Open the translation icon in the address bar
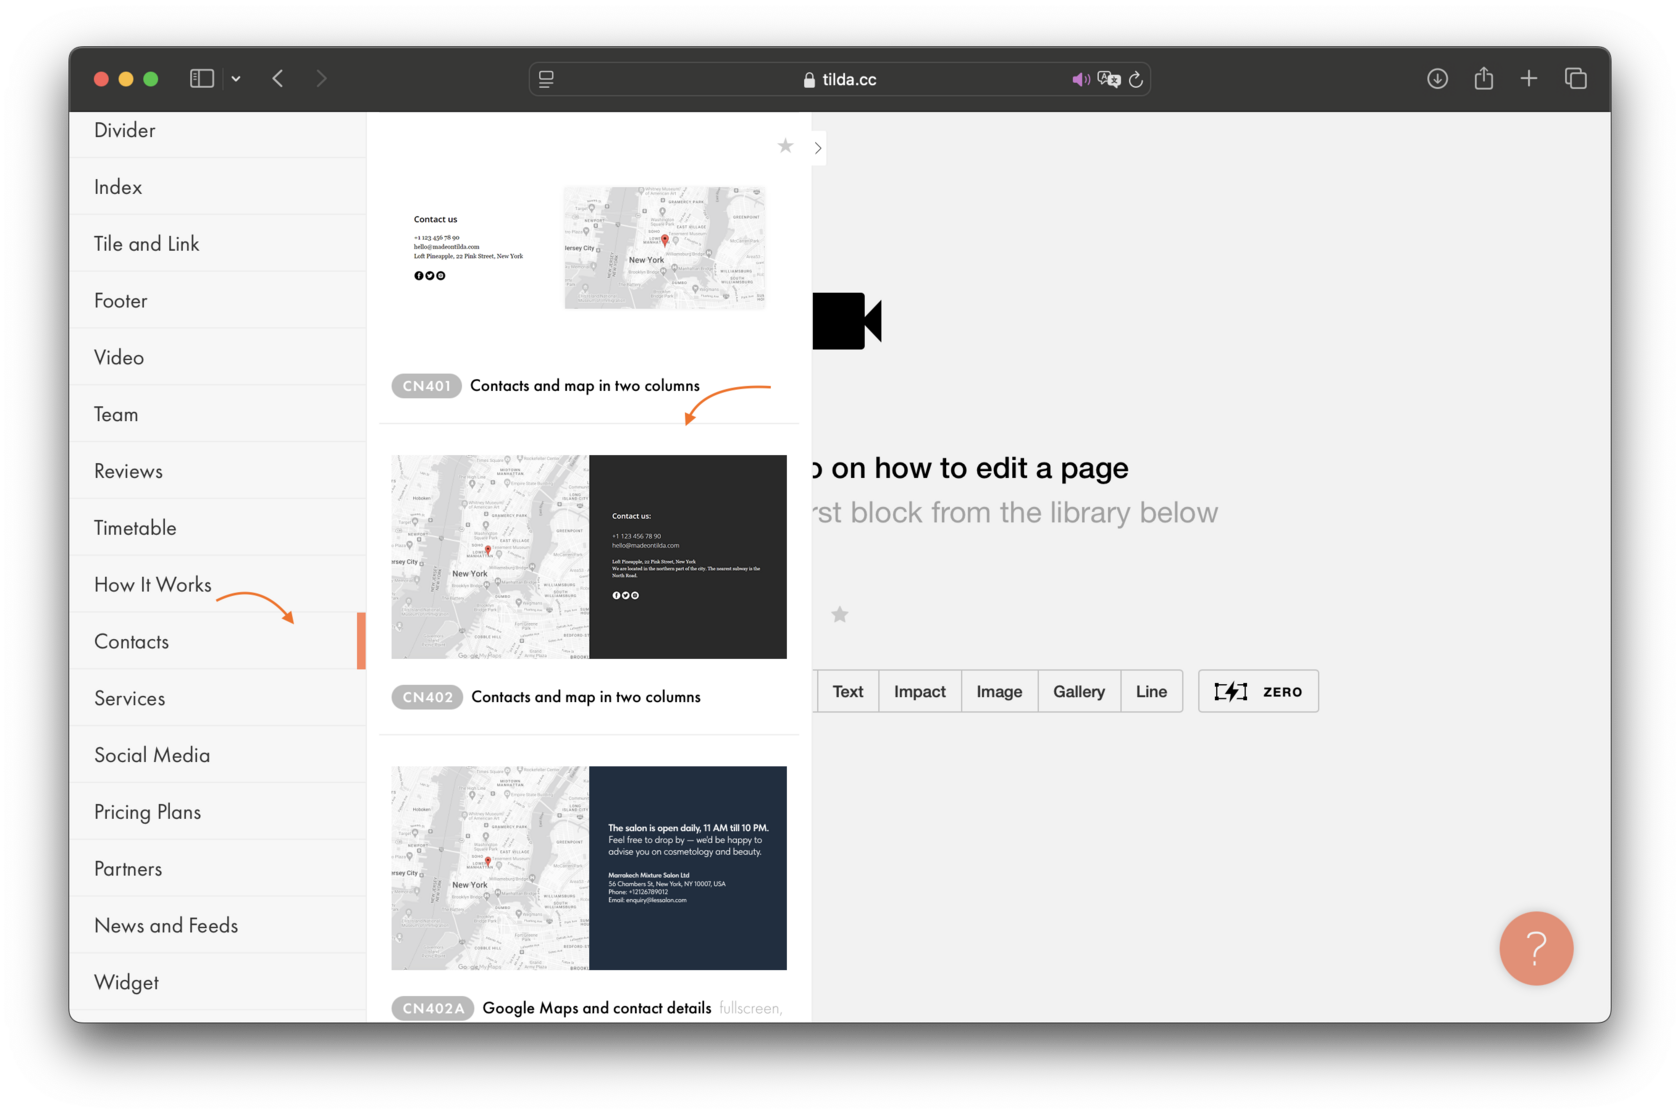 click(1108, 79)
